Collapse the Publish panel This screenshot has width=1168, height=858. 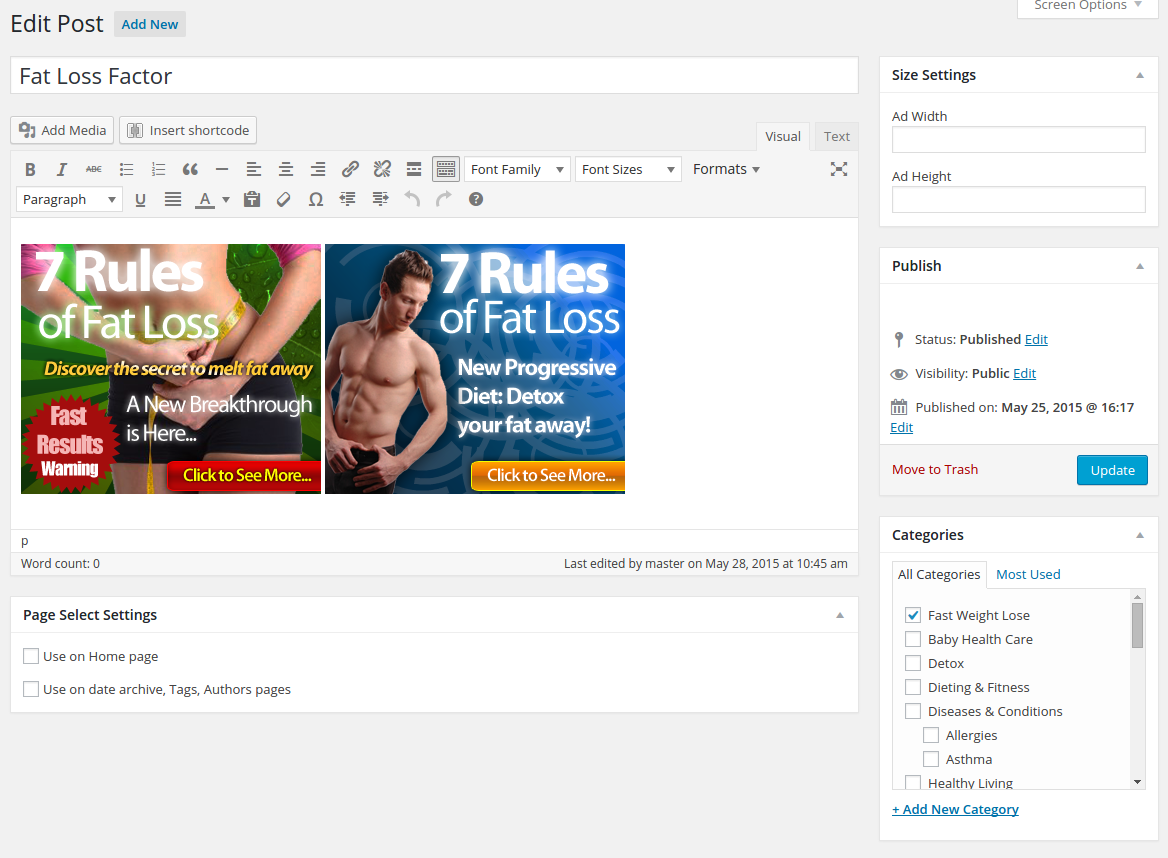[1140, 267]
